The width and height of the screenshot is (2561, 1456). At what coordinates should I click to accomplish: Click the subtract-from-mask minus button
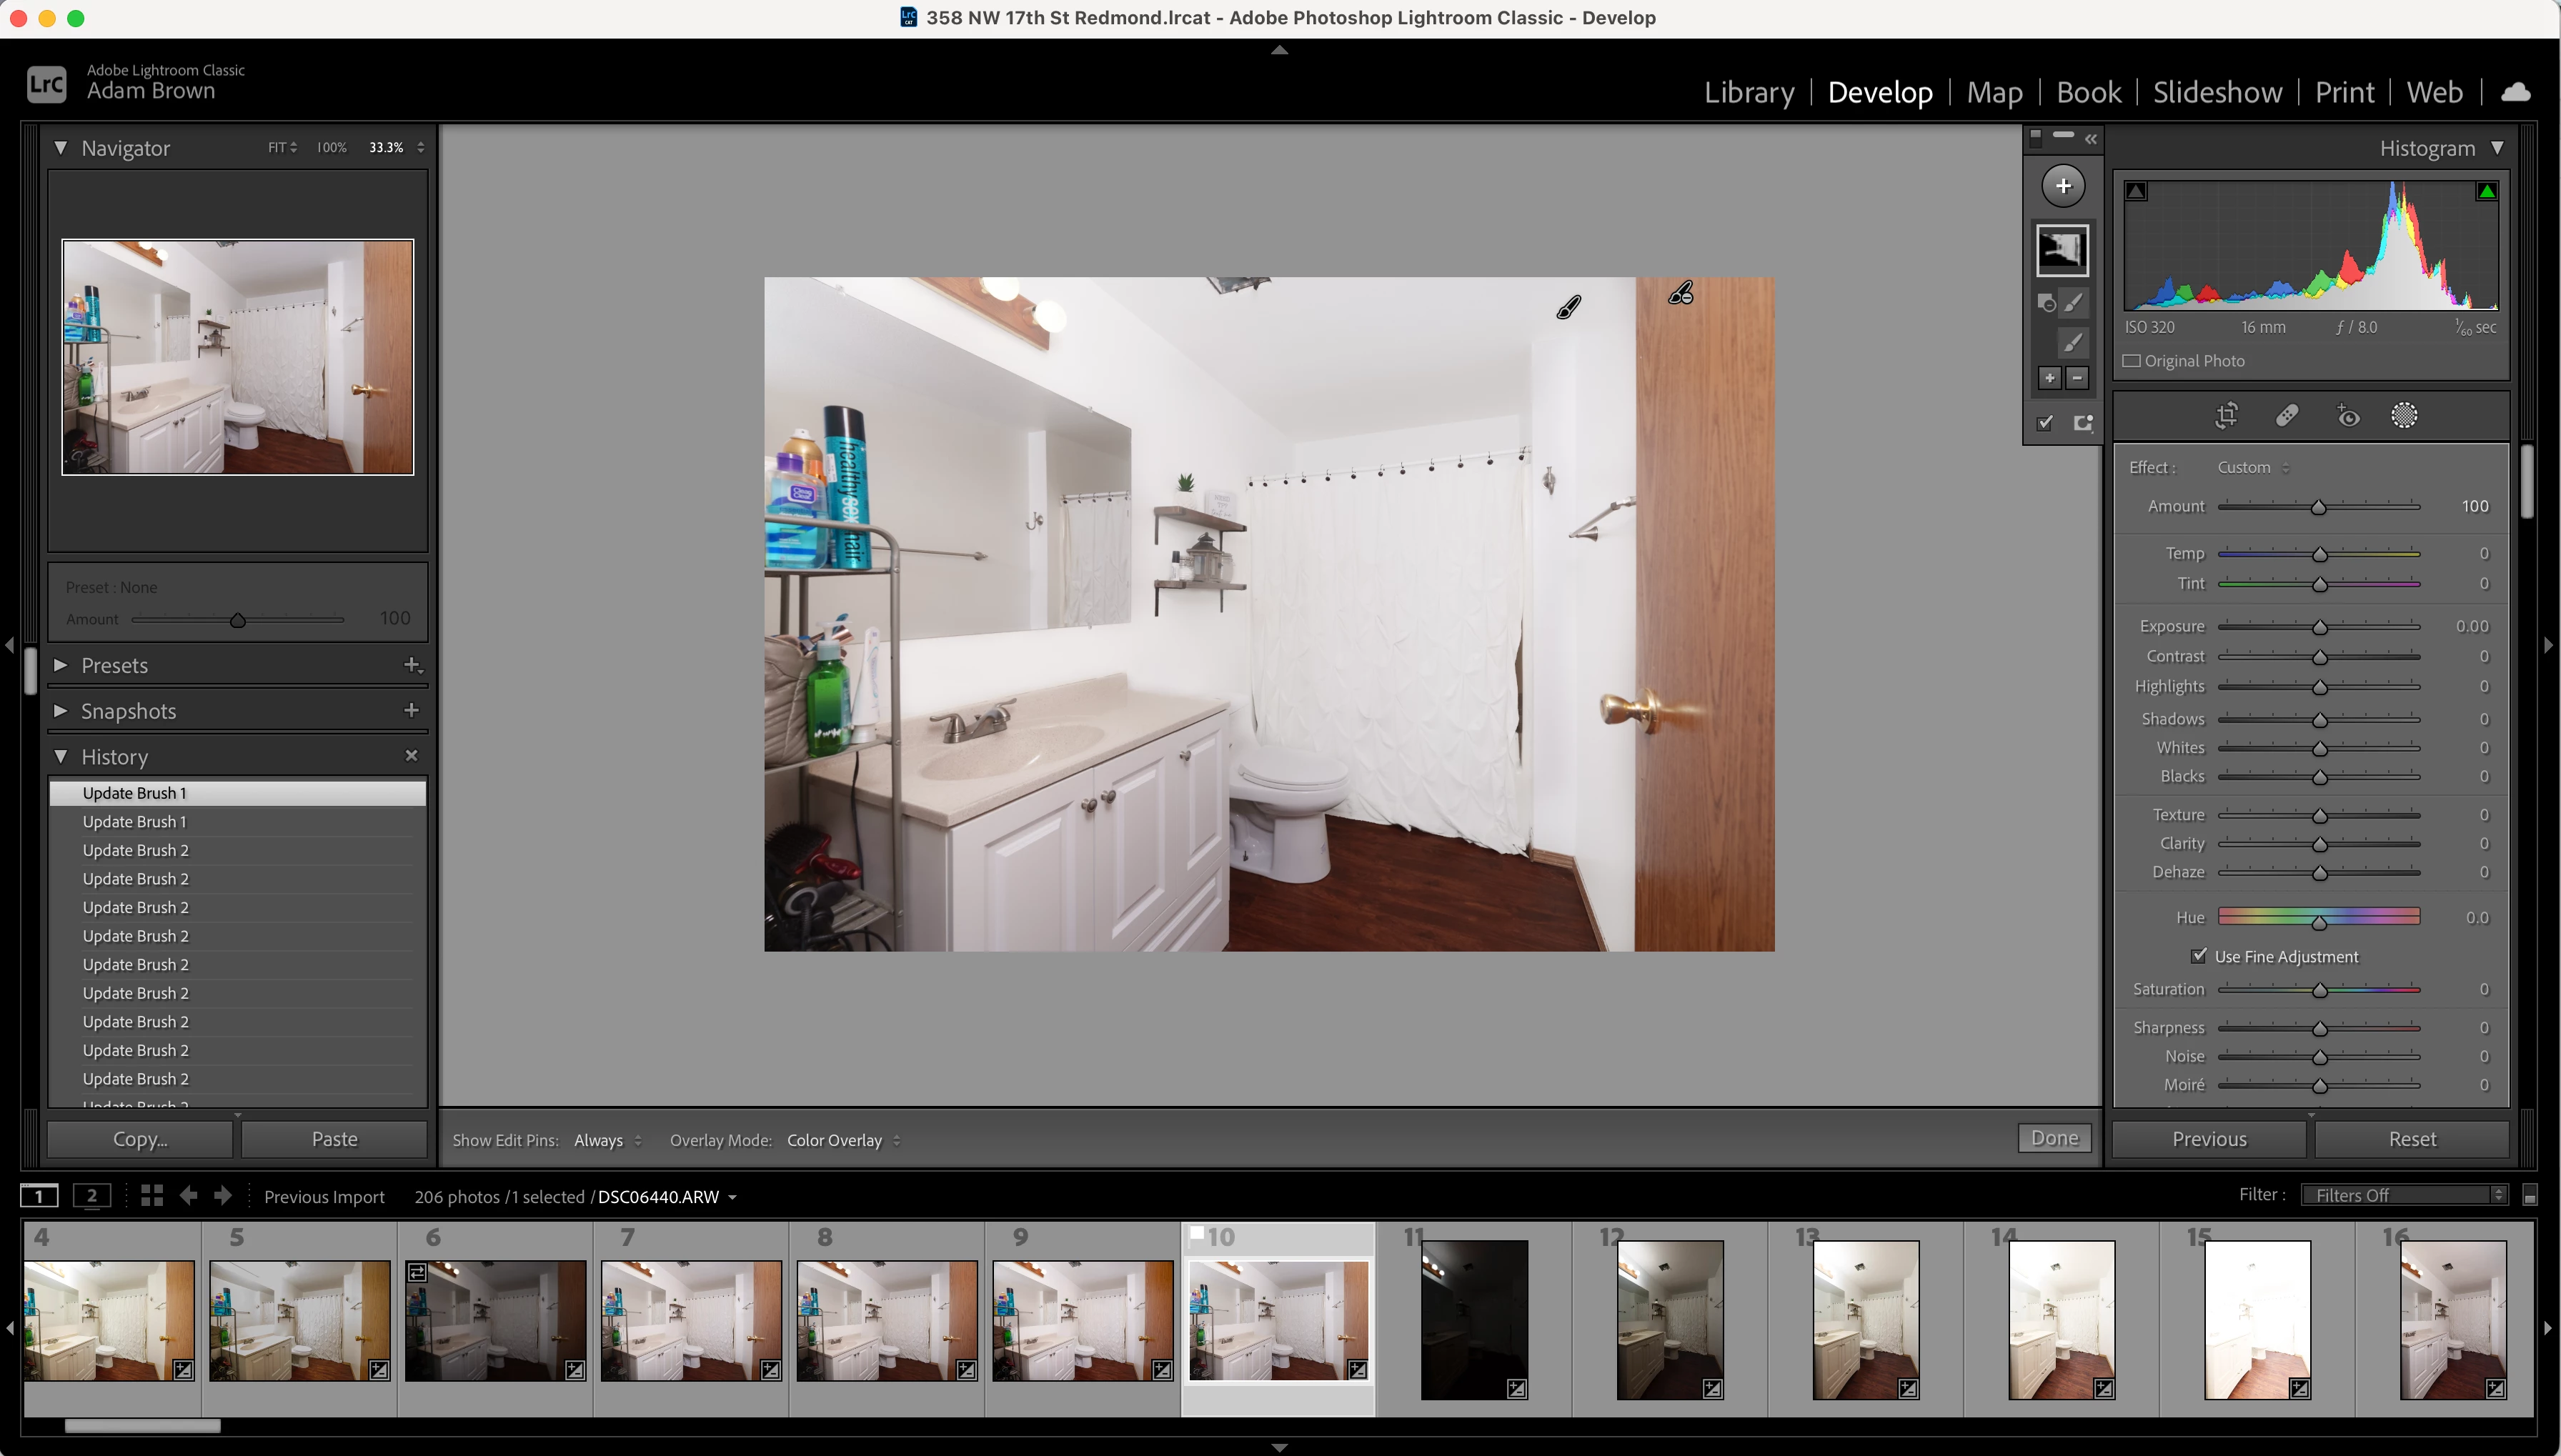pyautogui.click(x=2077, y=378)
